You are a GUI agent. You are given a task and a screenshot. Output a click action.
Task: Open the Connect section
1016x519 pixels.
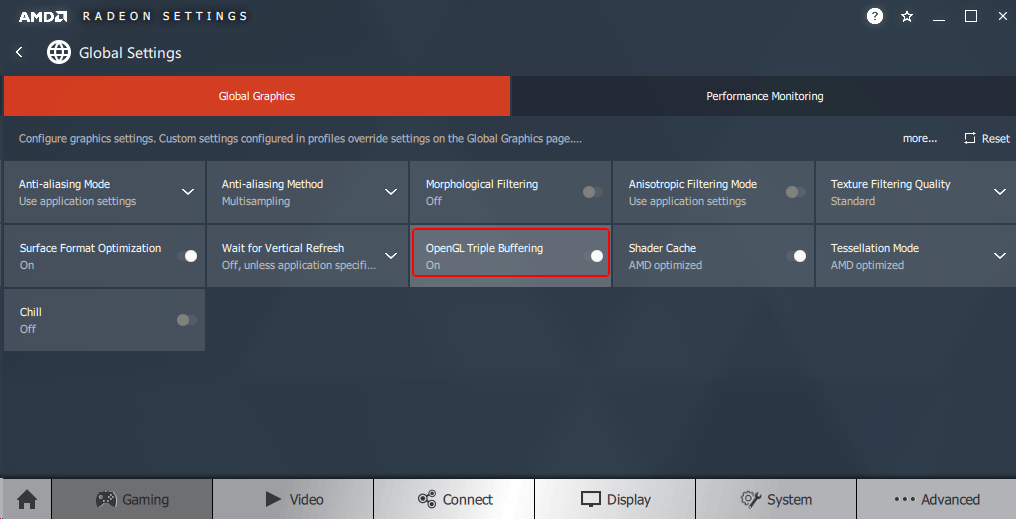click(x=454, y=499)
